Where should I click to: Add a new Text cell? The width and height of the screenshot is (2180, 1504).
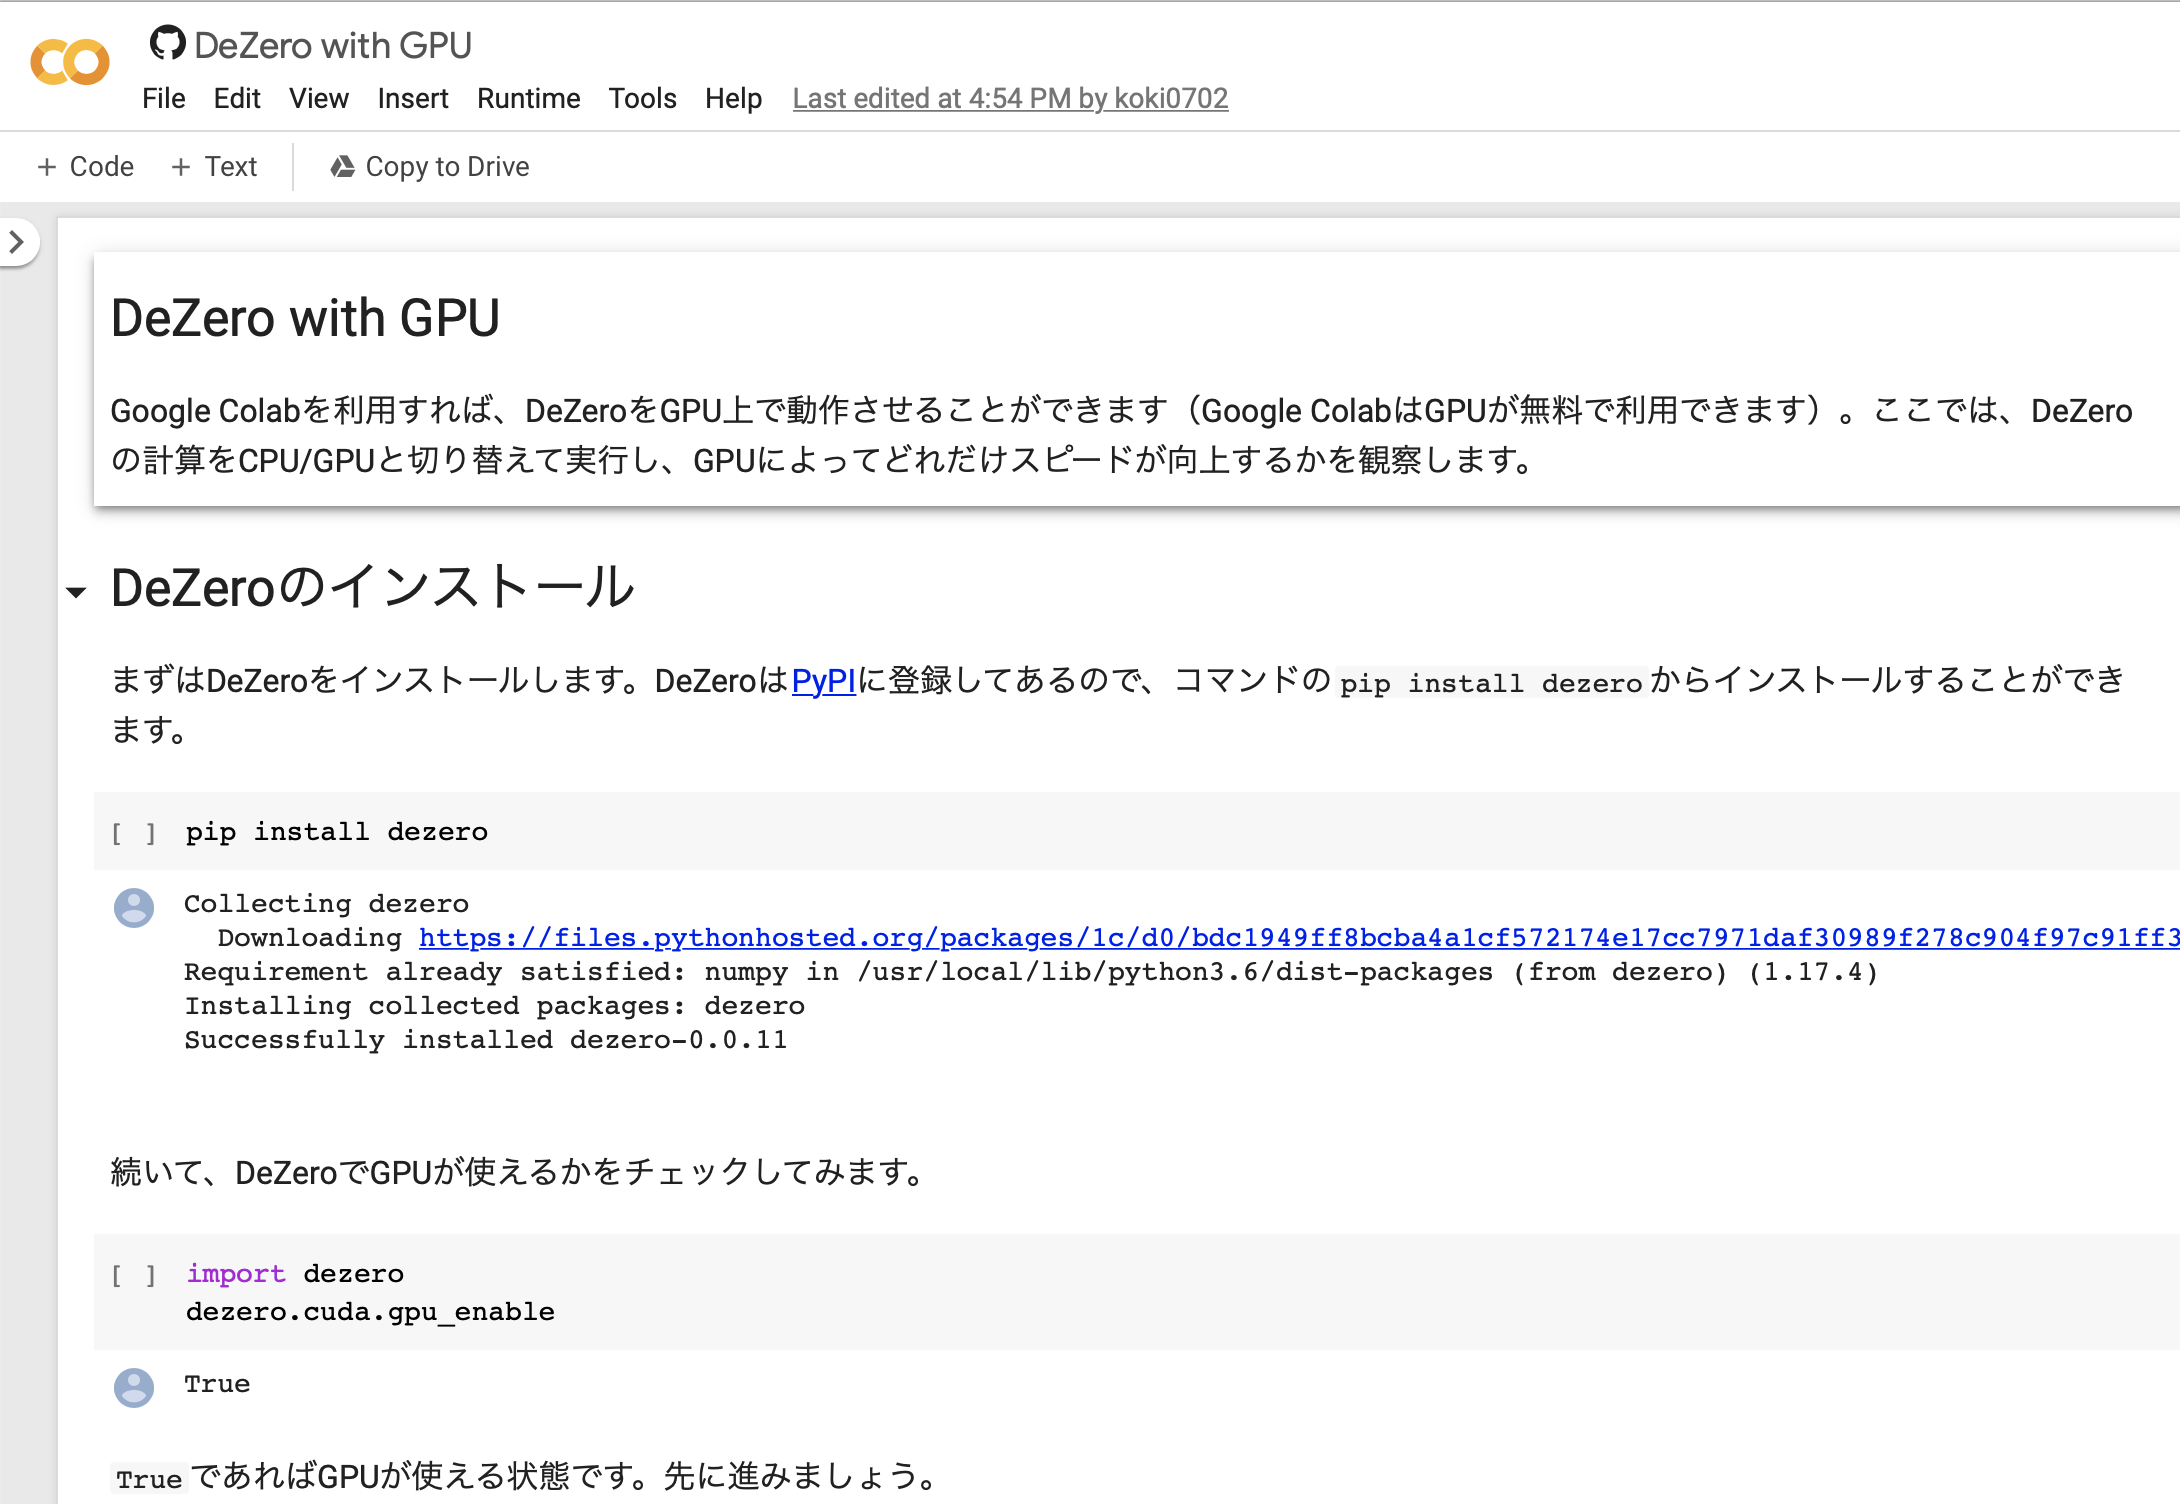pos(214,166)
